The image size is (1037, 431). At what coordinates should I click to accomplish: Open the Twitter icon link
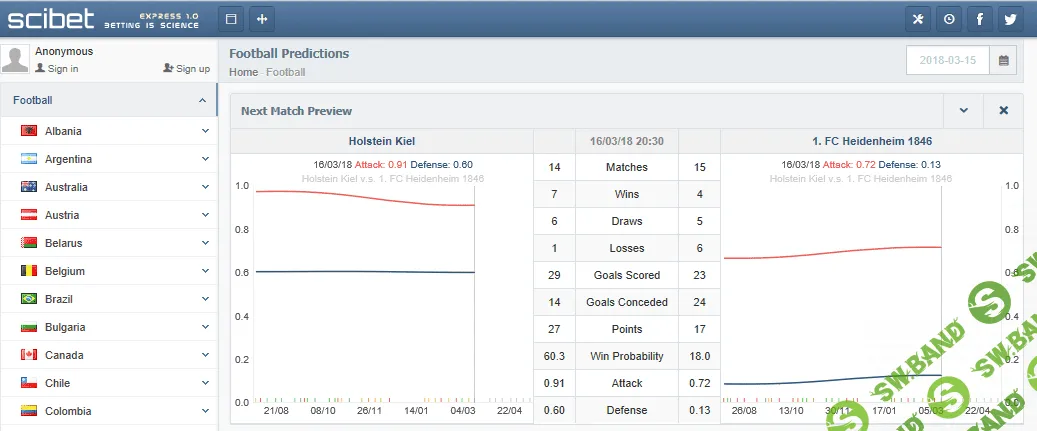pyautogui.click(x=1010, y=19)
